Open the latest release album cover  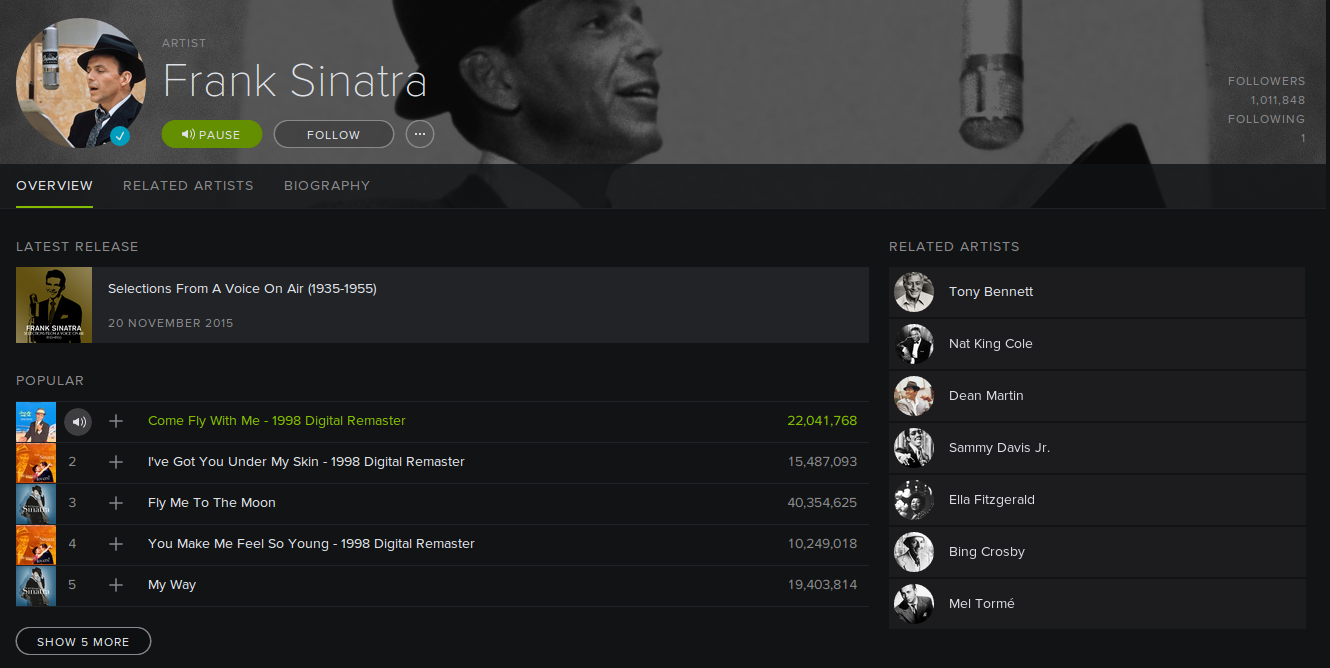point(54,305)
